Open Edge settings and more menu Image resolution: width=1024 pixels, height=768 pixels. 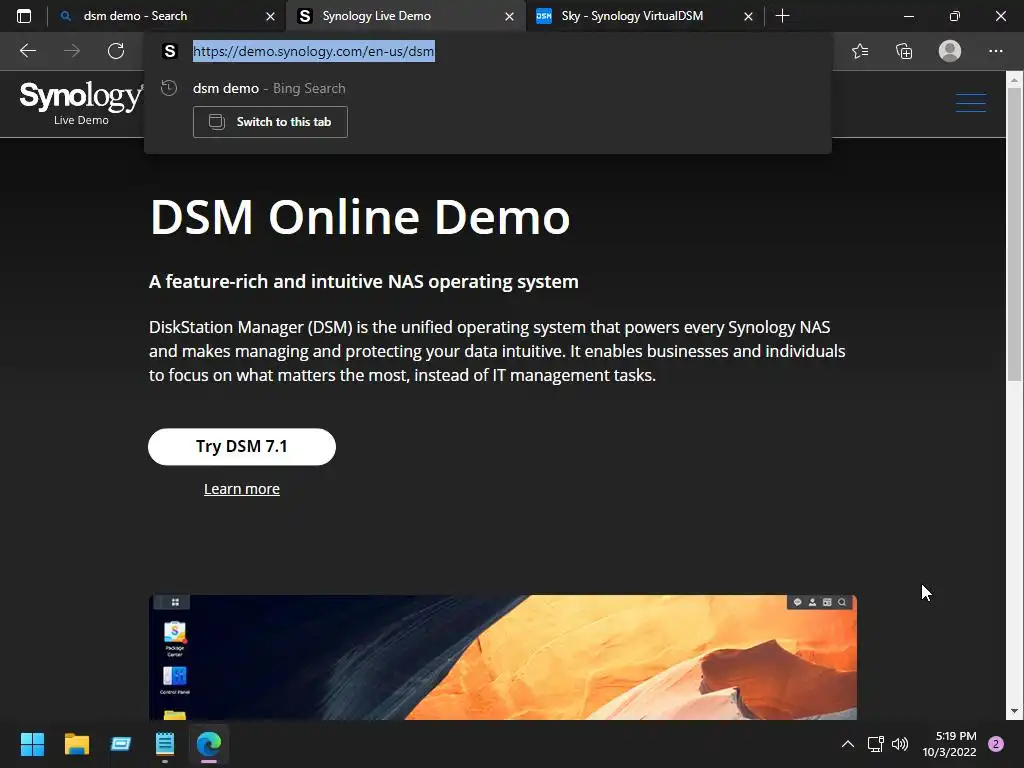pyautogui.click(x=995, y=51)
